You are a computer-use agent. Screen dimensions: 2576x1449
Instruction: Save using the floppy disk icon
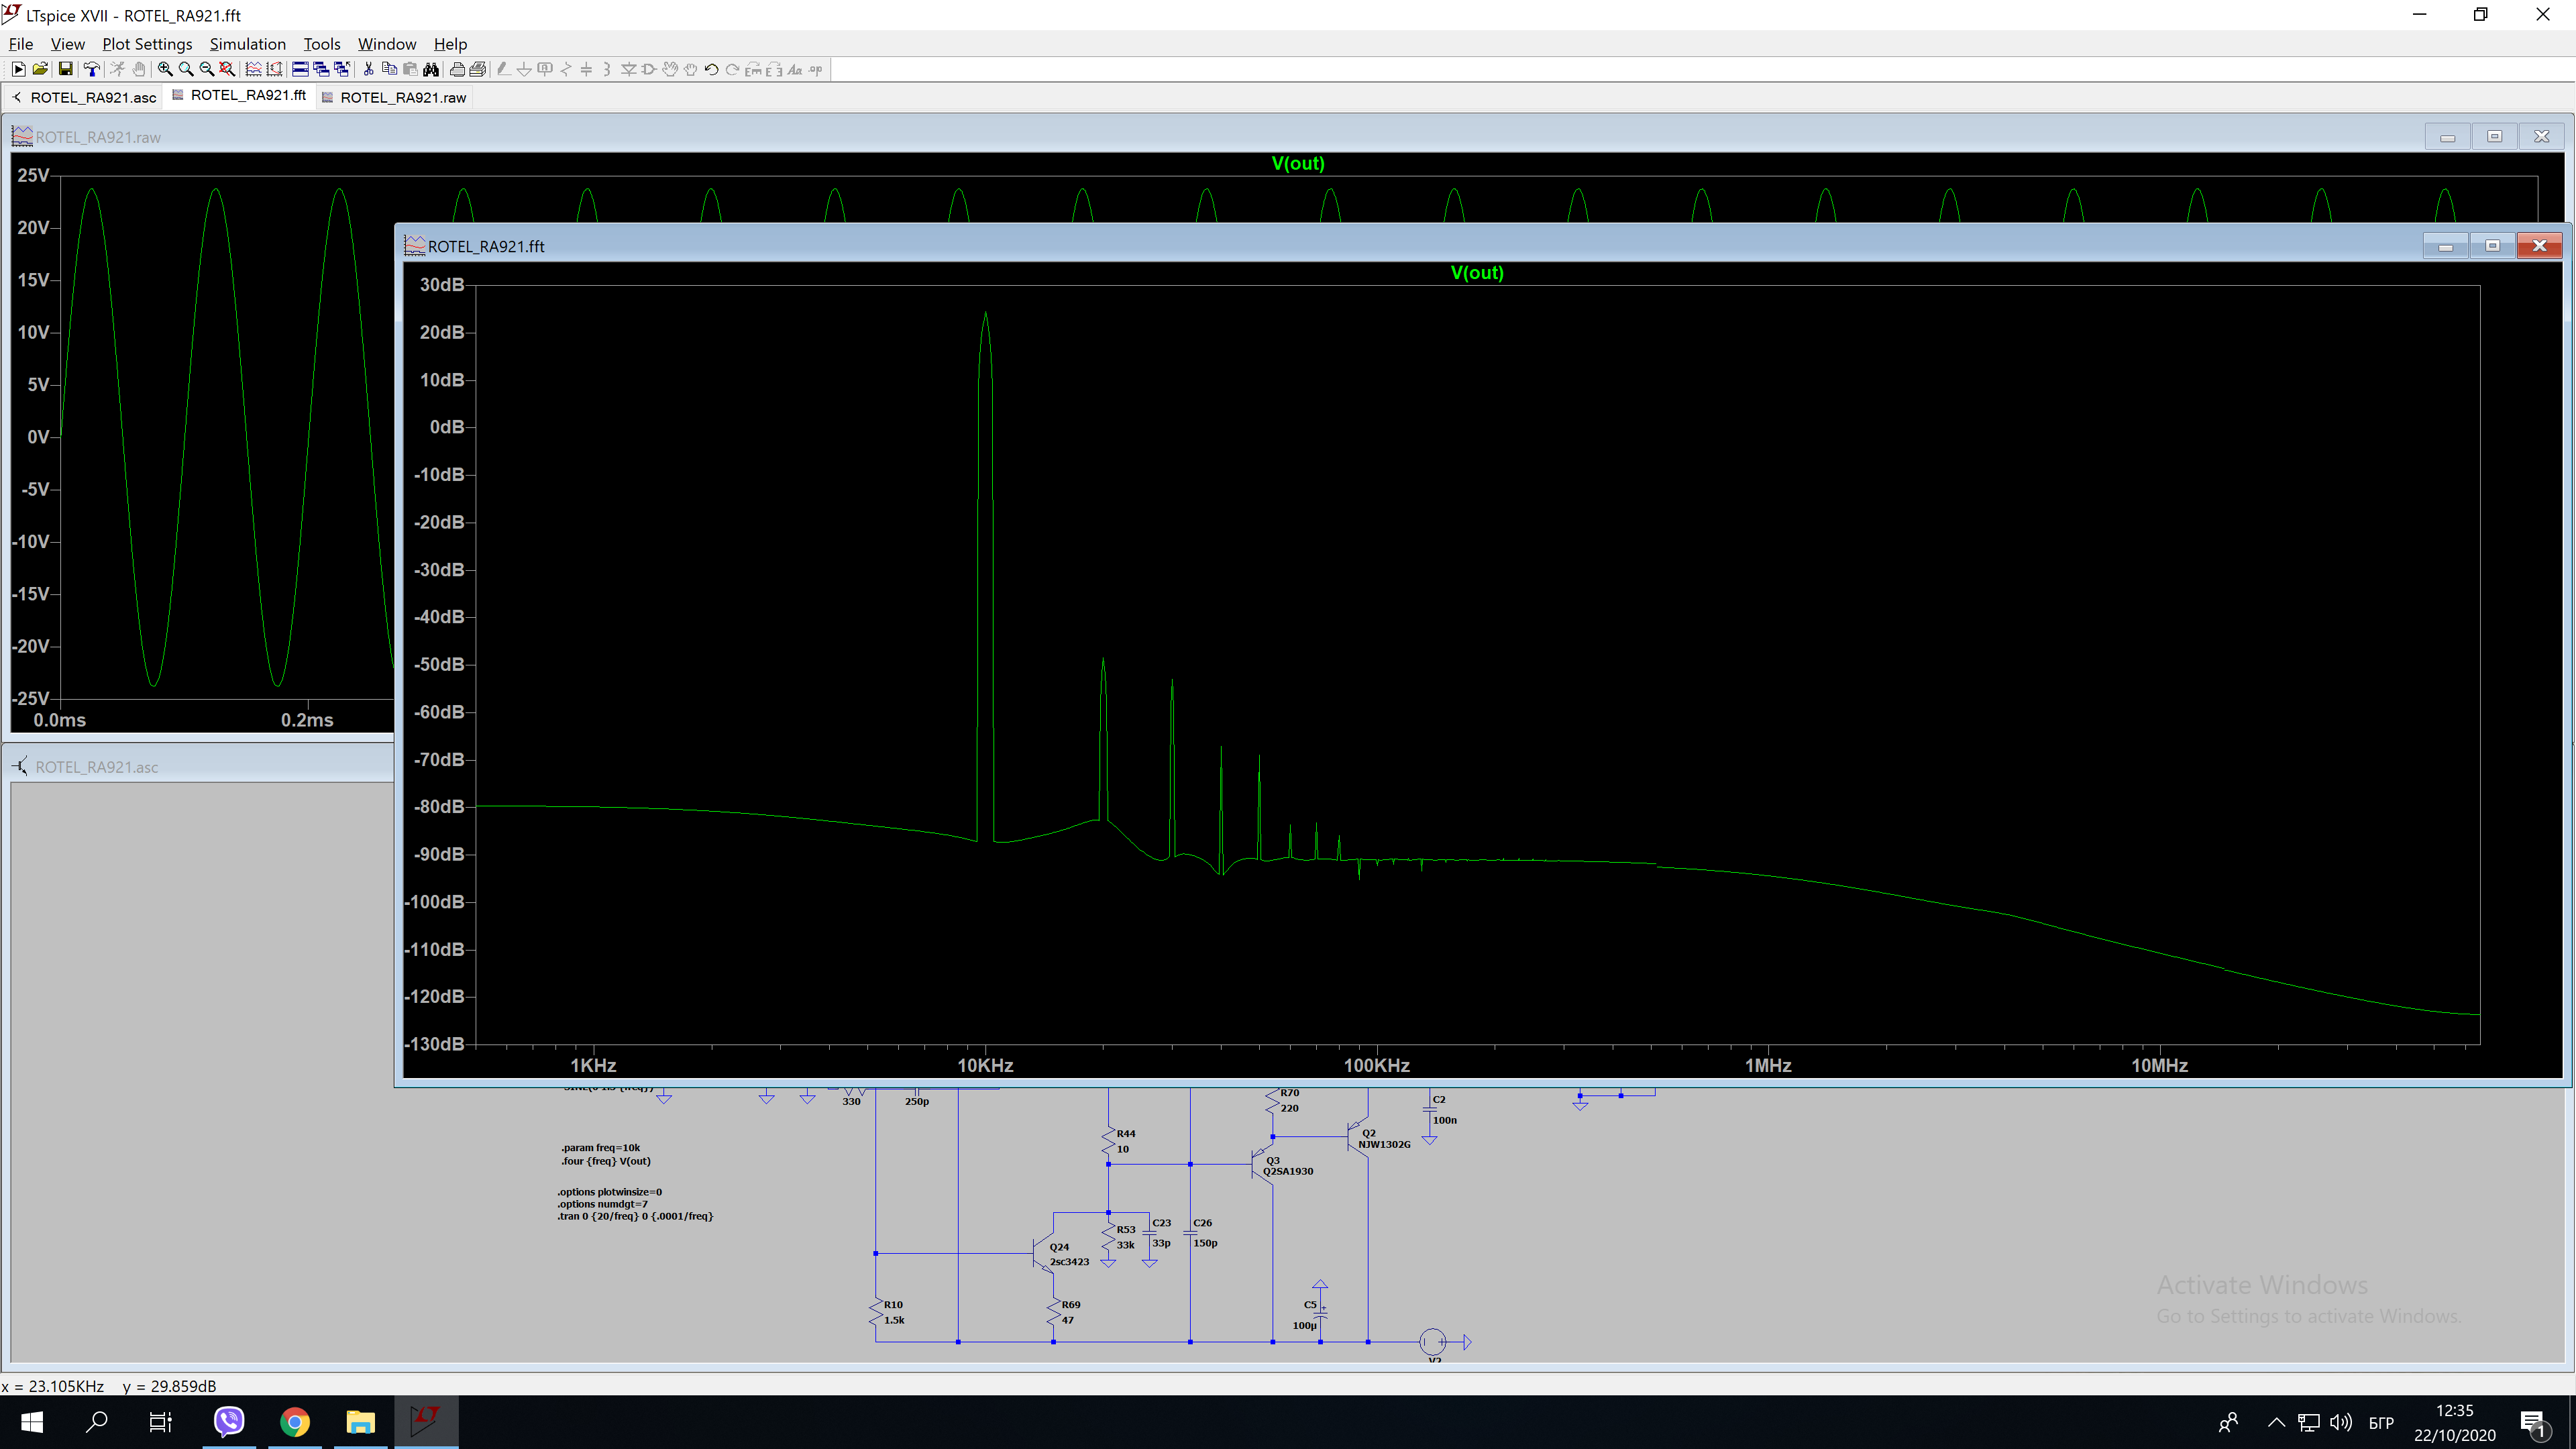65,69
